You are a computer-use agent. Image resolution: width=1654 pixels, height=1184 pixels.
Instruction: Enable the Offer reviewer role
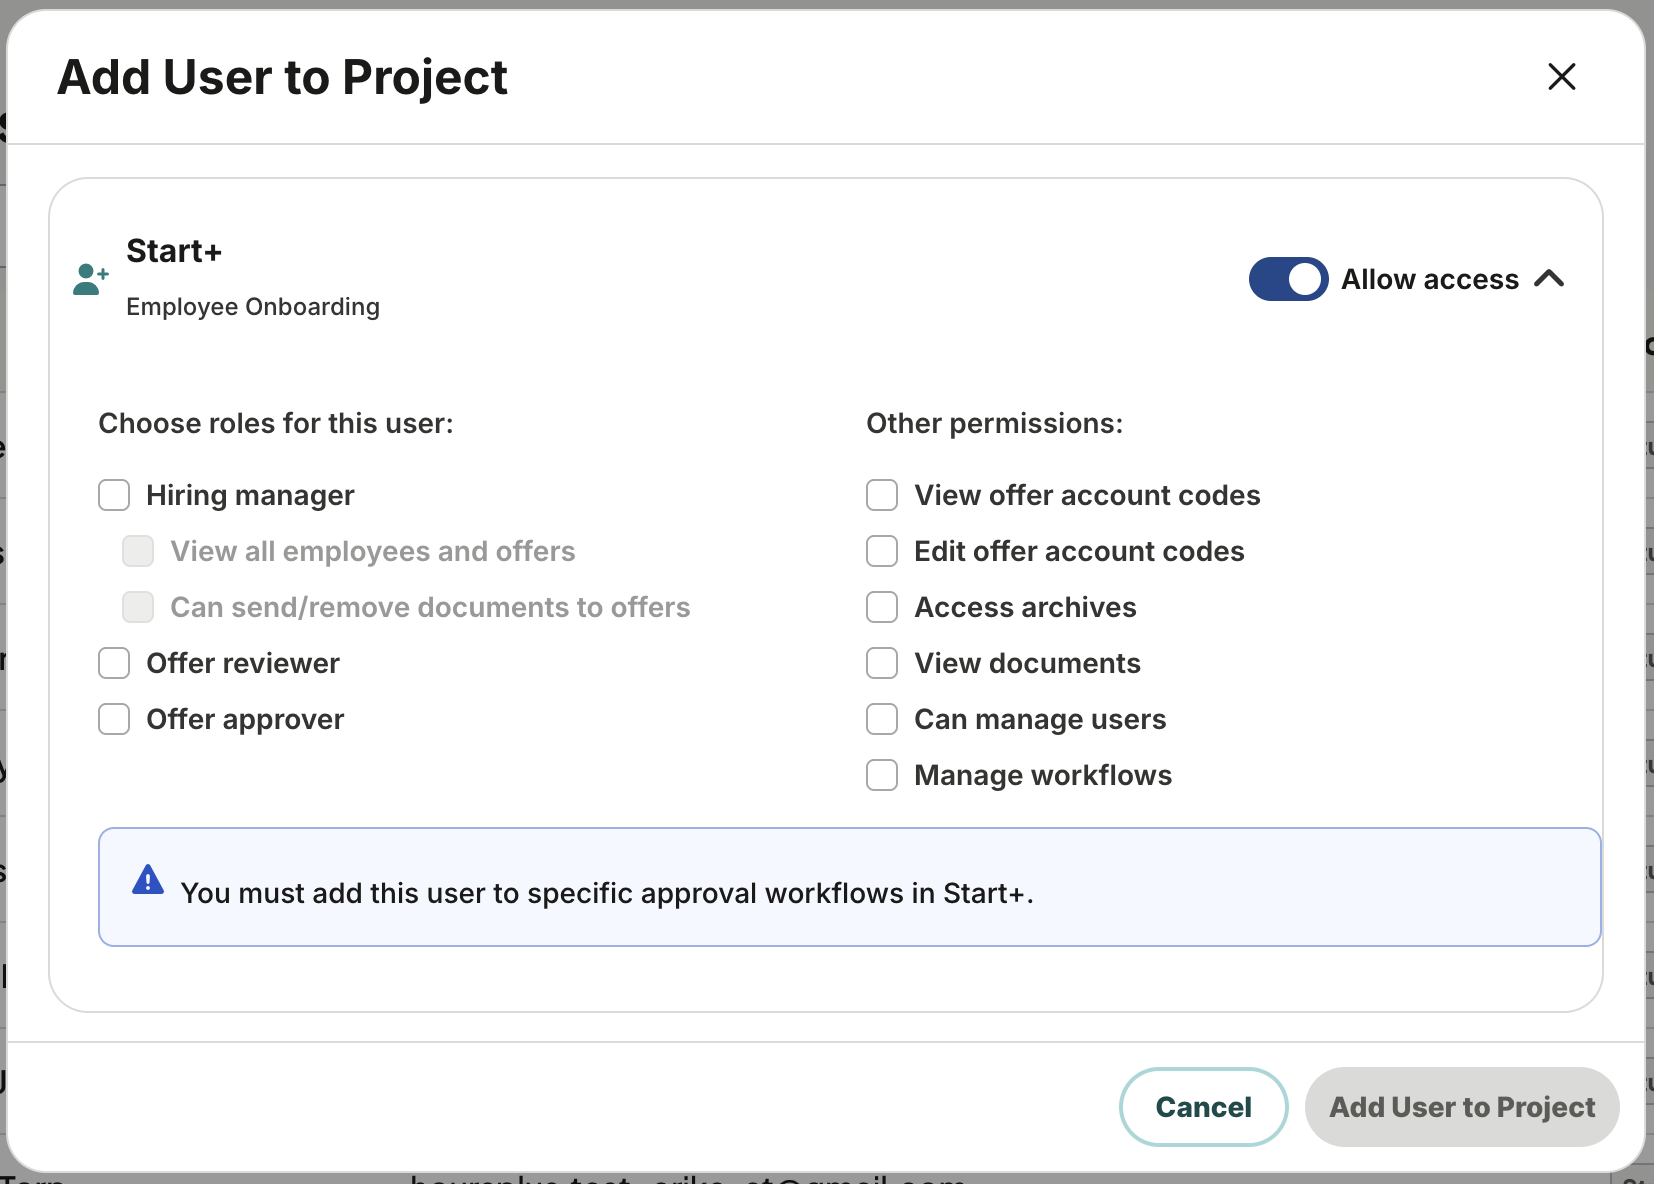coord(114,663)
